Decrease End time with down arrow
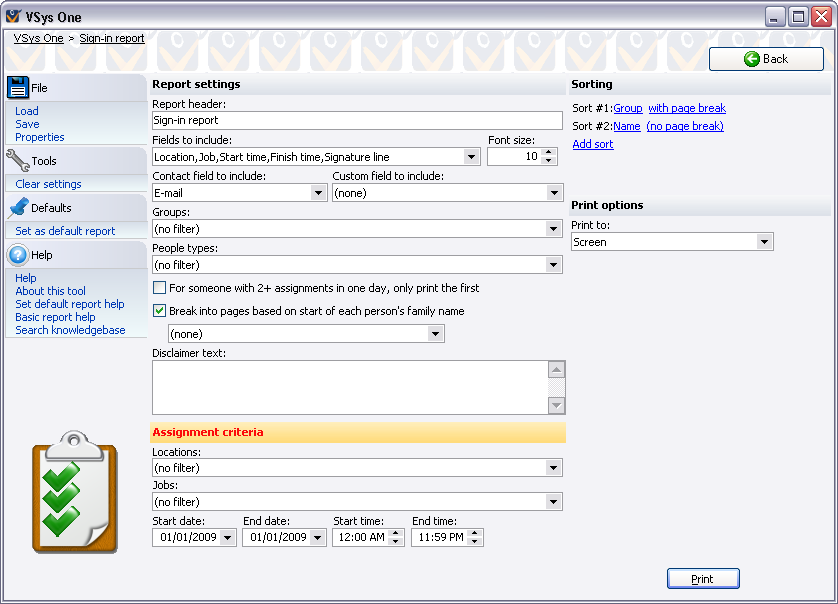 tap(475, 541)
